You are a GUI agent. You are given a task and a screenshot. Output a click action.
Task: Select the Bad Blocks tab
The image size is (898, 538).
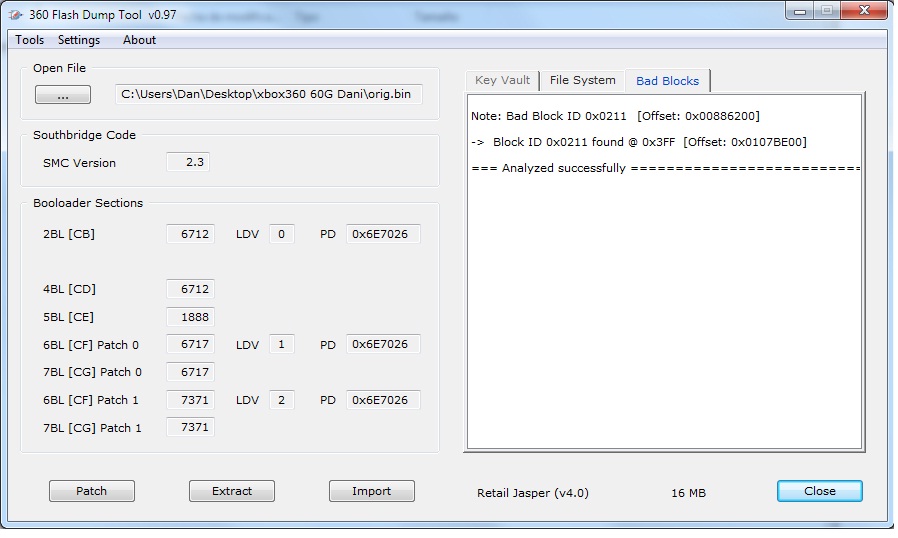tap(668, 81)
